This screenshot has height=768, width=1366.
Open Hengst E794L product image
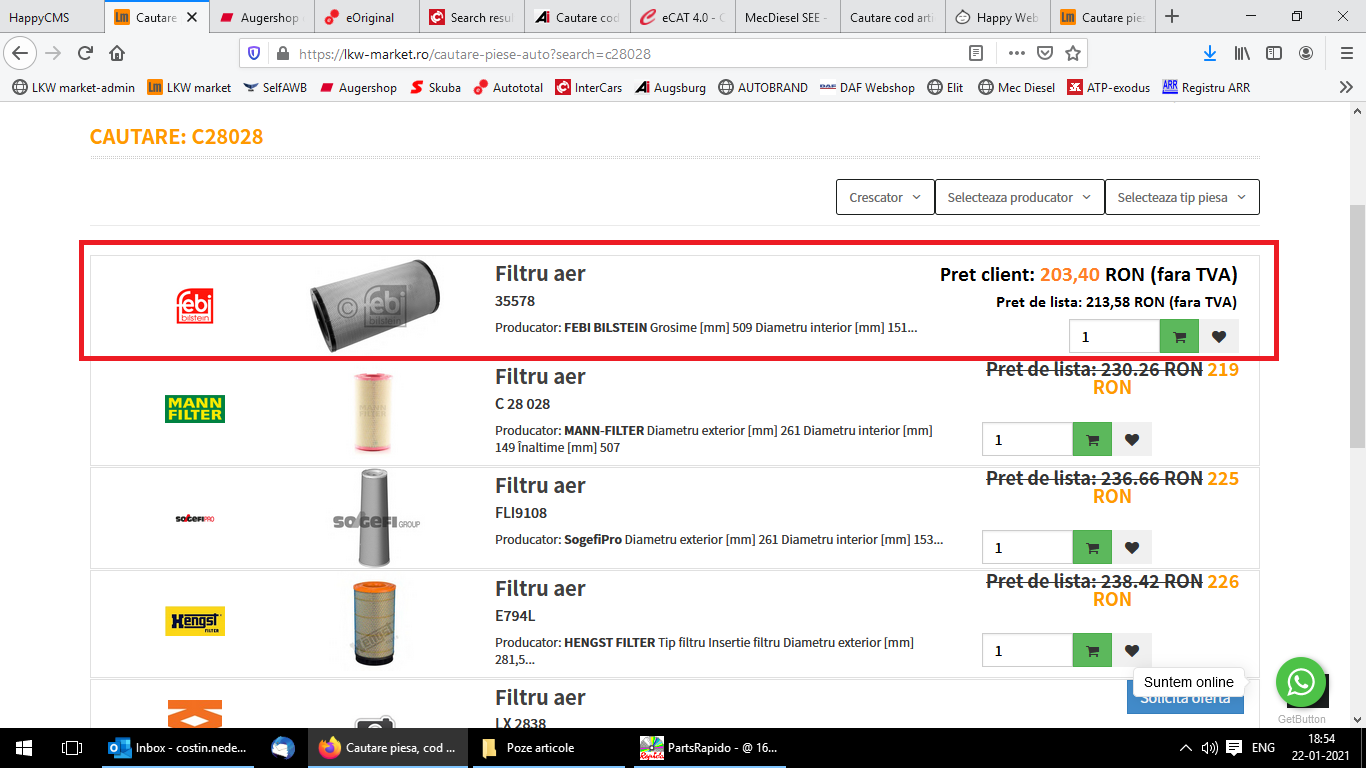[374, 624]
